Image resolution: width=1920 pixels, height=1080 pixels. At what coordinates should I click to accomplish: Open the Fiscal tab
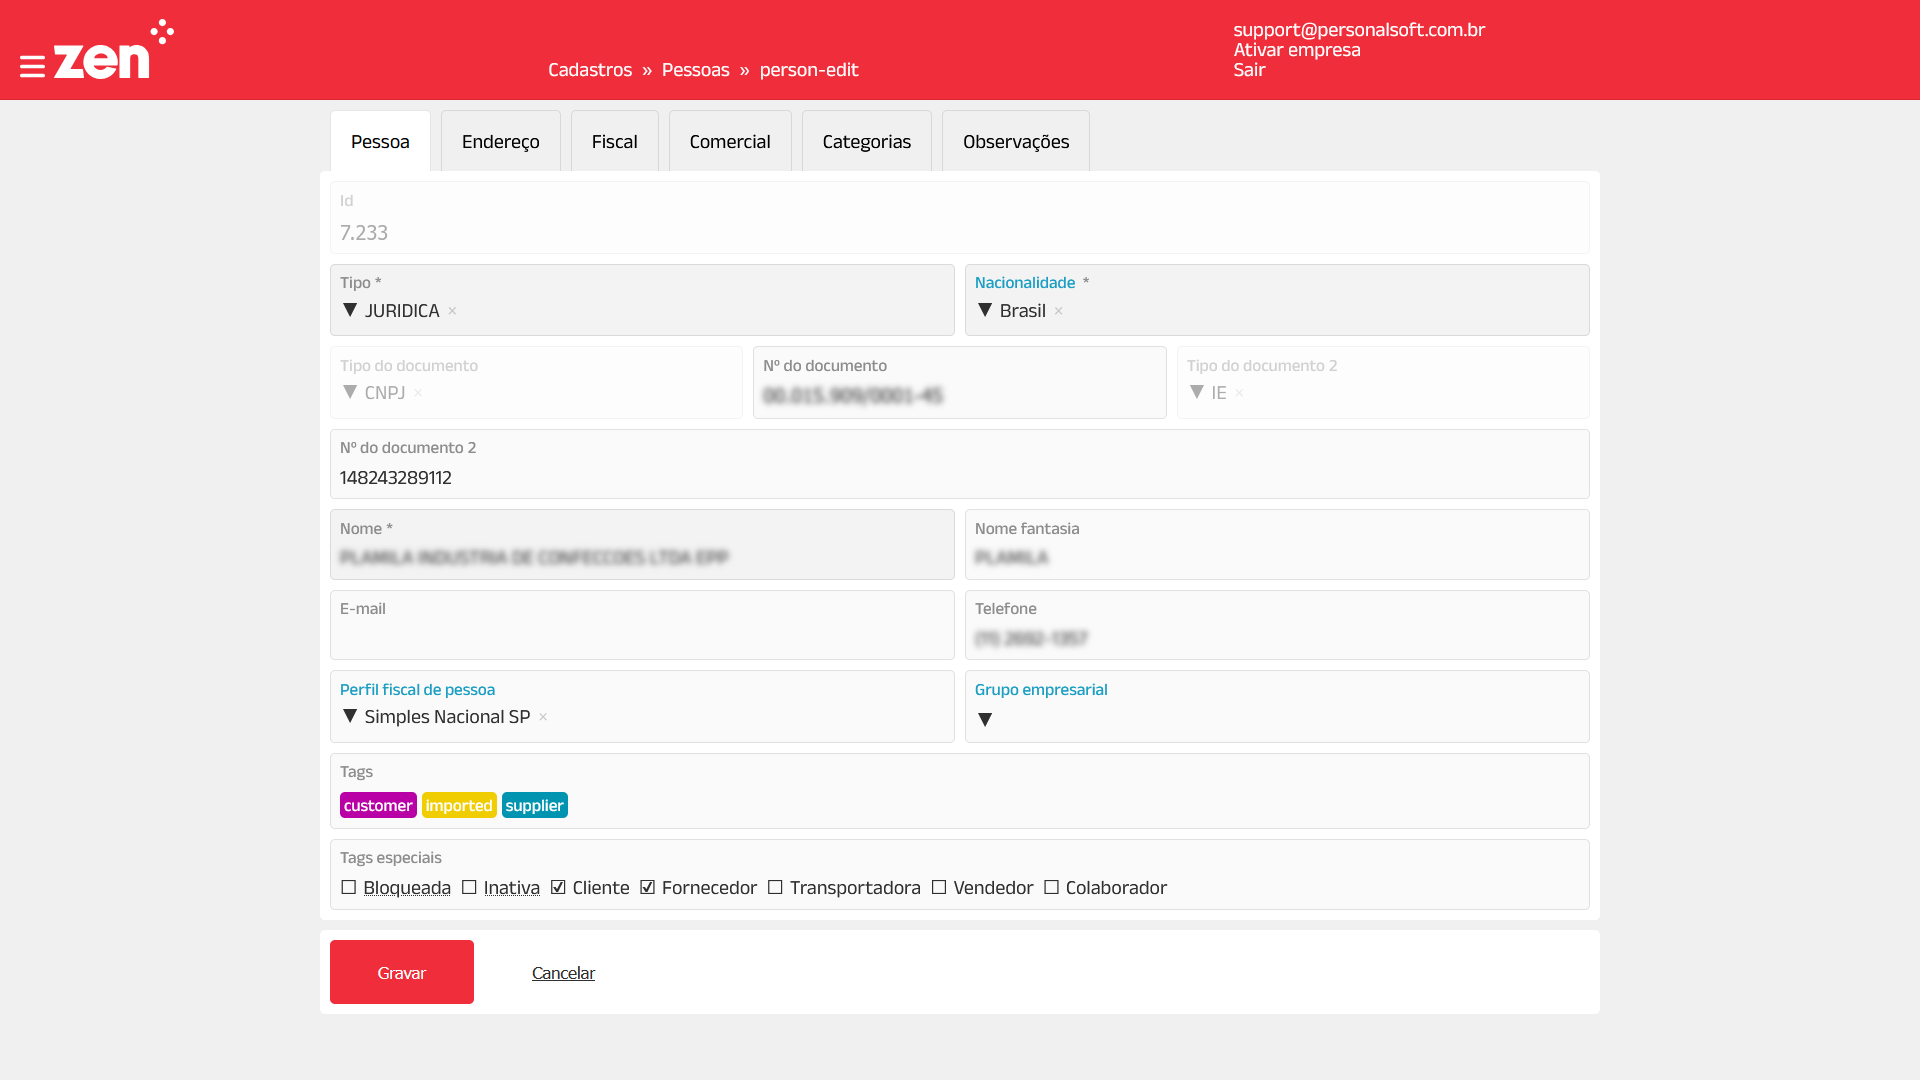point(614,142)
